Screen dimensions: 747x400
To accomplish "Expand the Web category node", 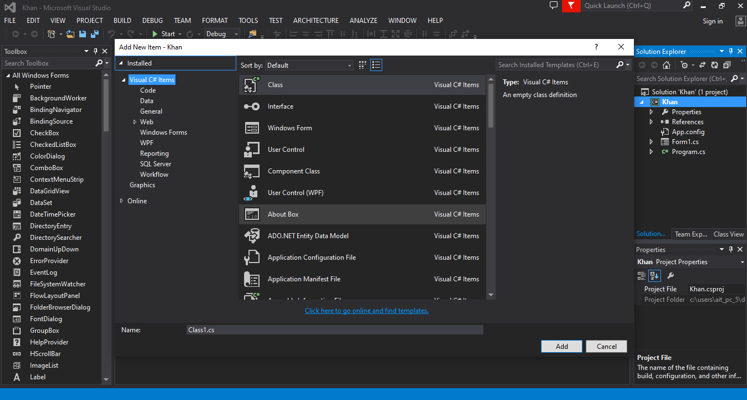I will click(x=135, y=122).
